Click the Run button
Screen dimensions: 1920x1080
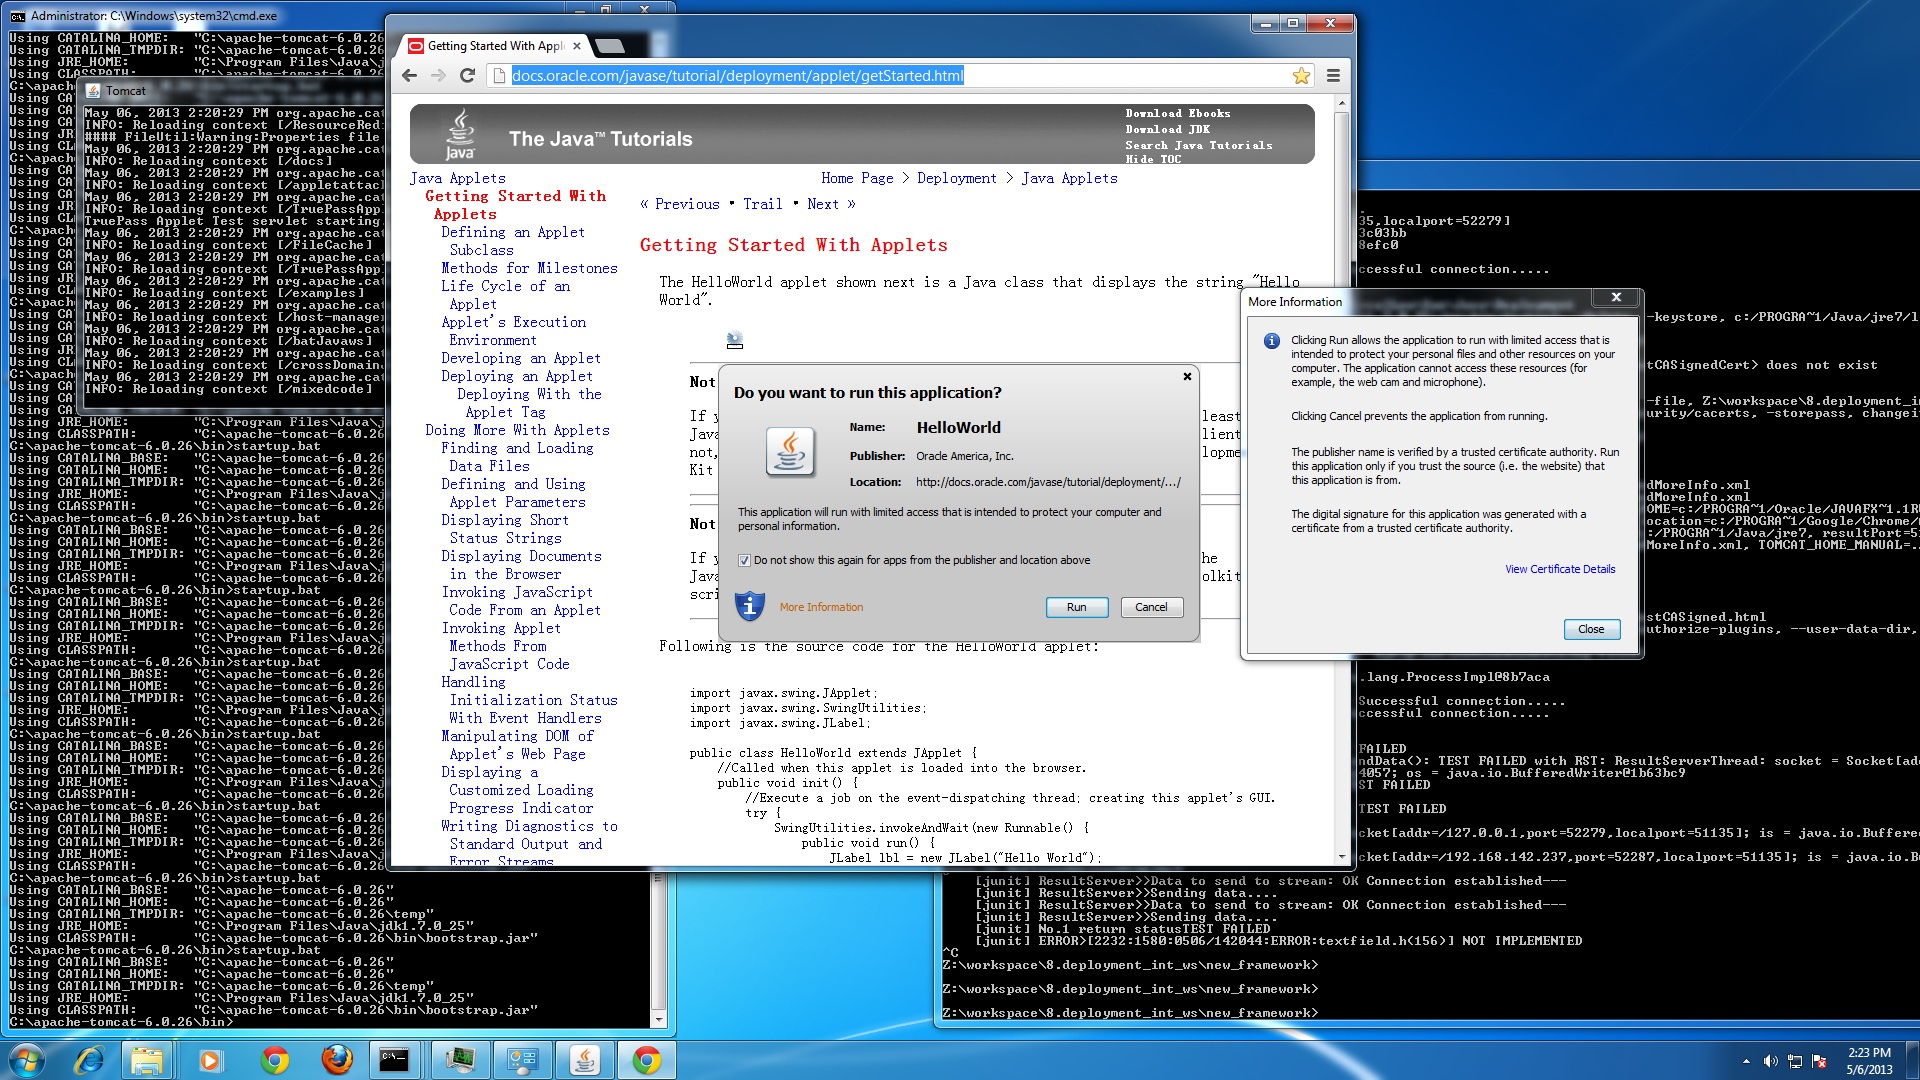(1076, 607)
